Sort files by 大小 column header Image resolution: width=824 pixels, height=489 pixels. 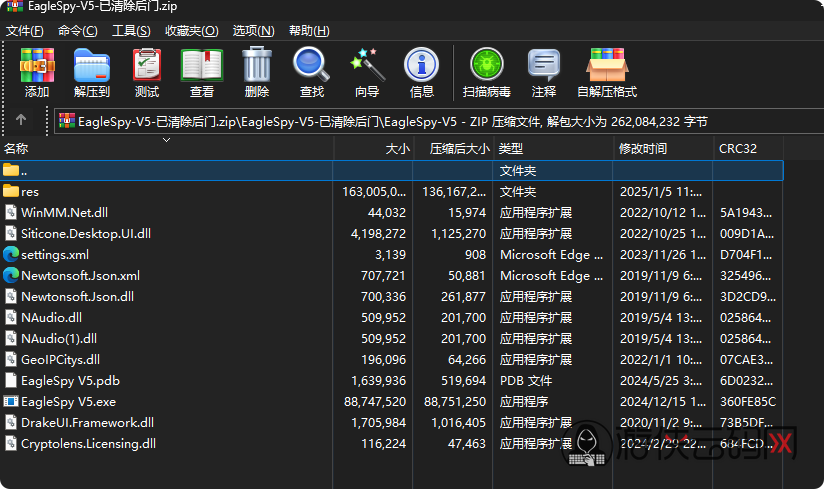(397, 149)
